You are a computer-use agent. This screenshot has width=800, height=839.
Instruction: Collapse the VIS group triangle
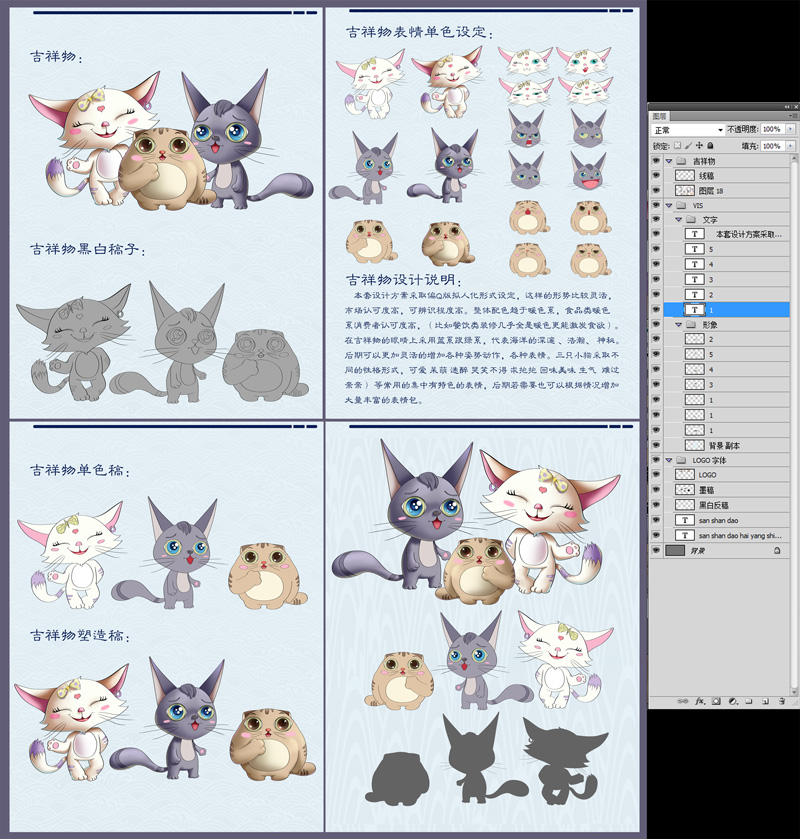[x=669, y=205]
